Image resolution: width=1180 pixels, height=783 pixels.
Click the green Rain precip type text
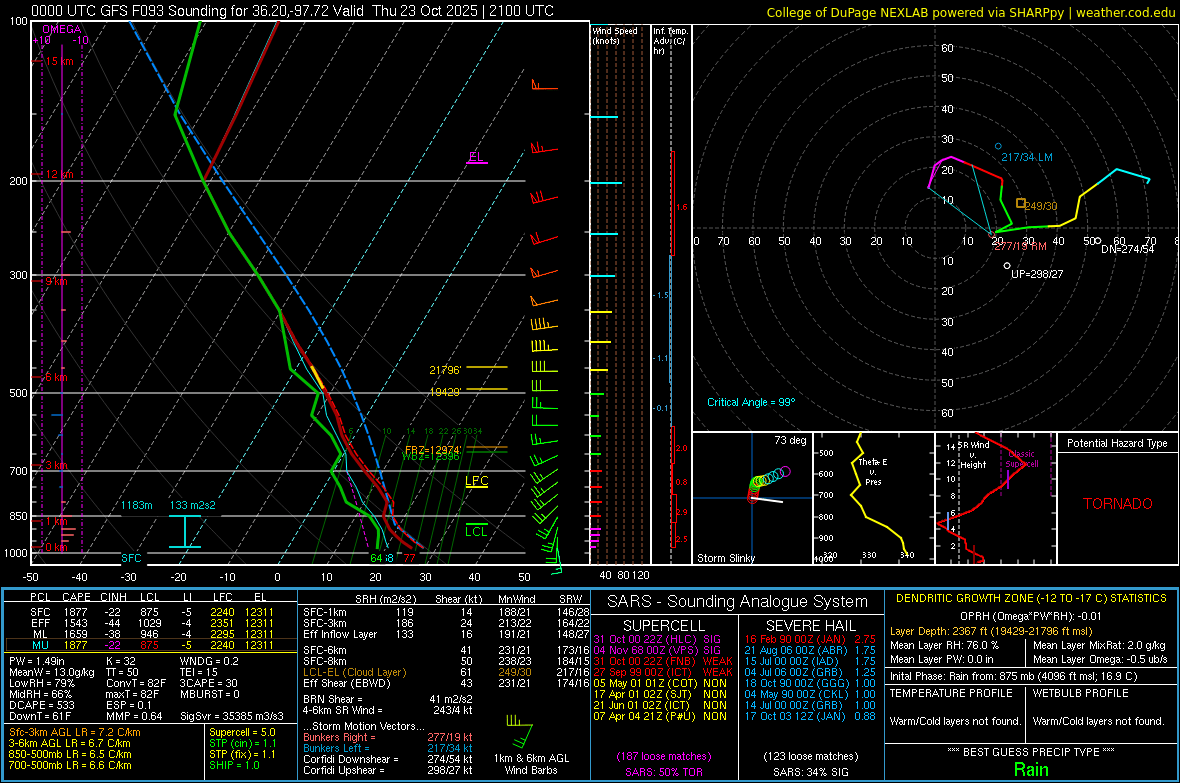[x=1031, y=769]
